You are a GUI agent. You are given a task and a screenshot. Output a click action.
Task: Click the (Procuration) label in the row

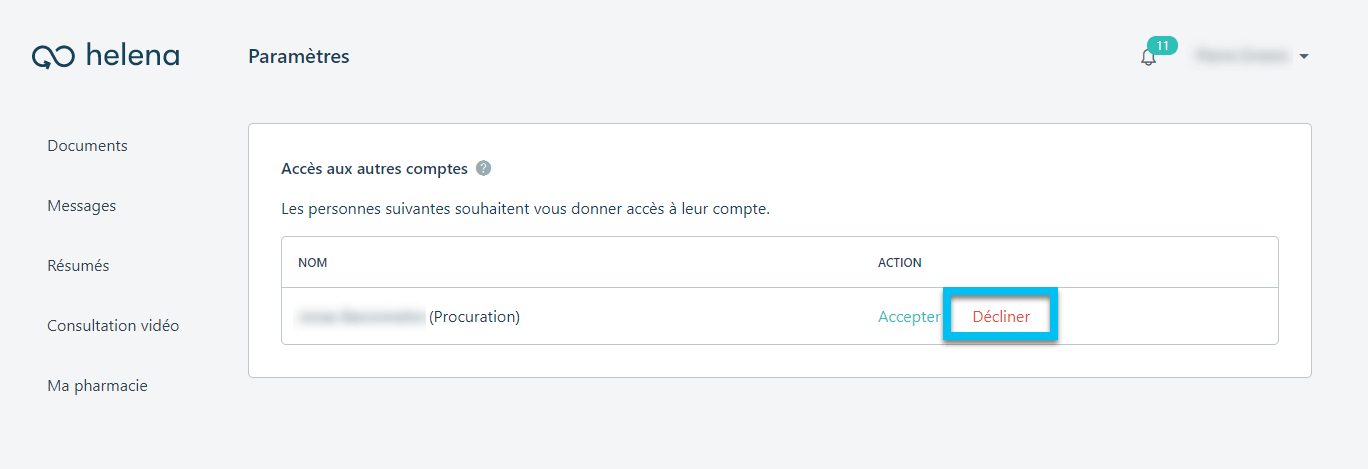475,317
